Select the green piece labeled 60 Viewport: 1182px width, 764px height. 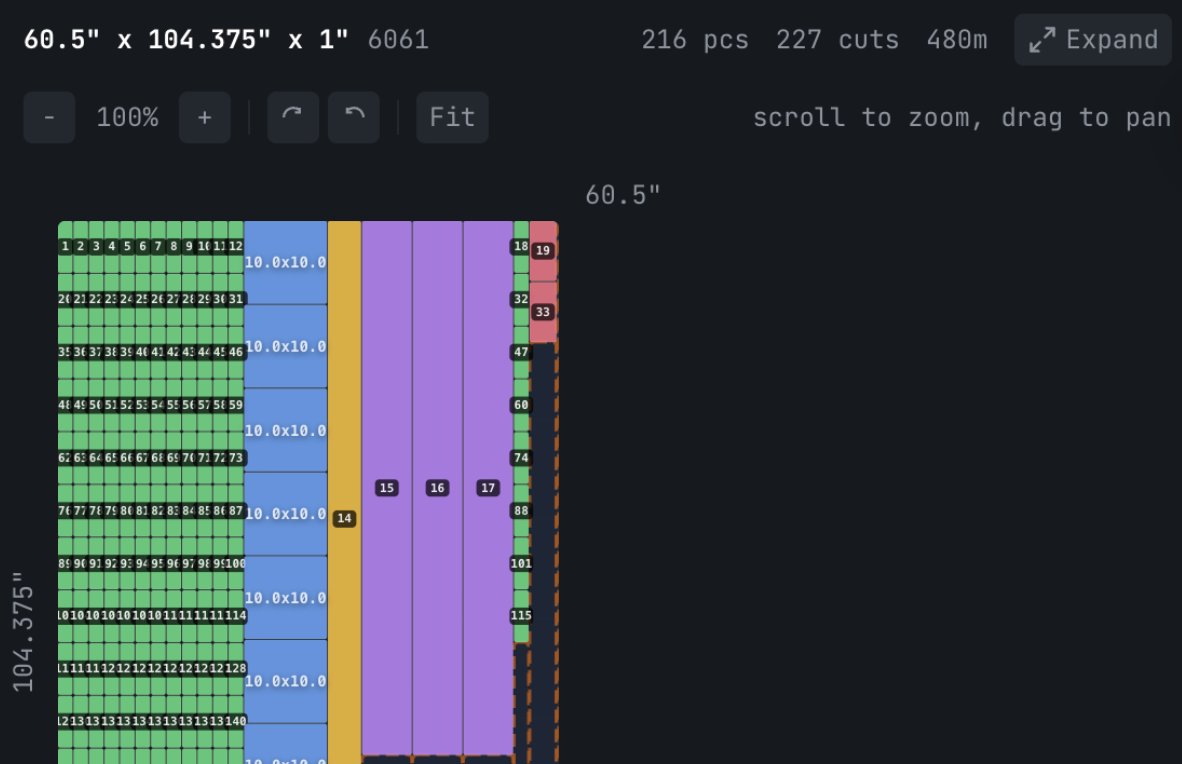[x=521, y=405]
